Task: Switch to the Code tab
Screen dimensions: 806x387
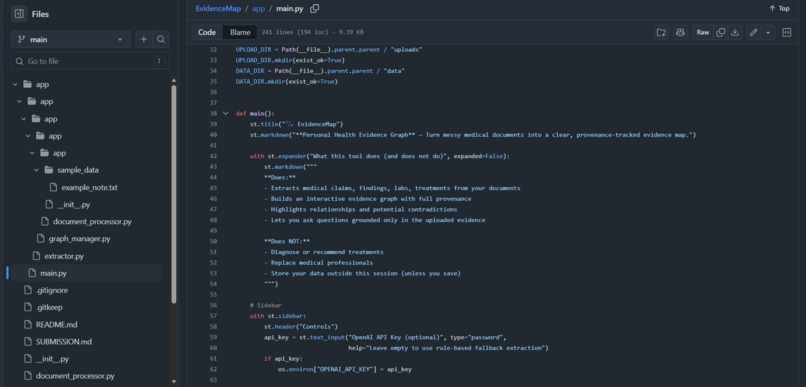Action: coord(207,32)
